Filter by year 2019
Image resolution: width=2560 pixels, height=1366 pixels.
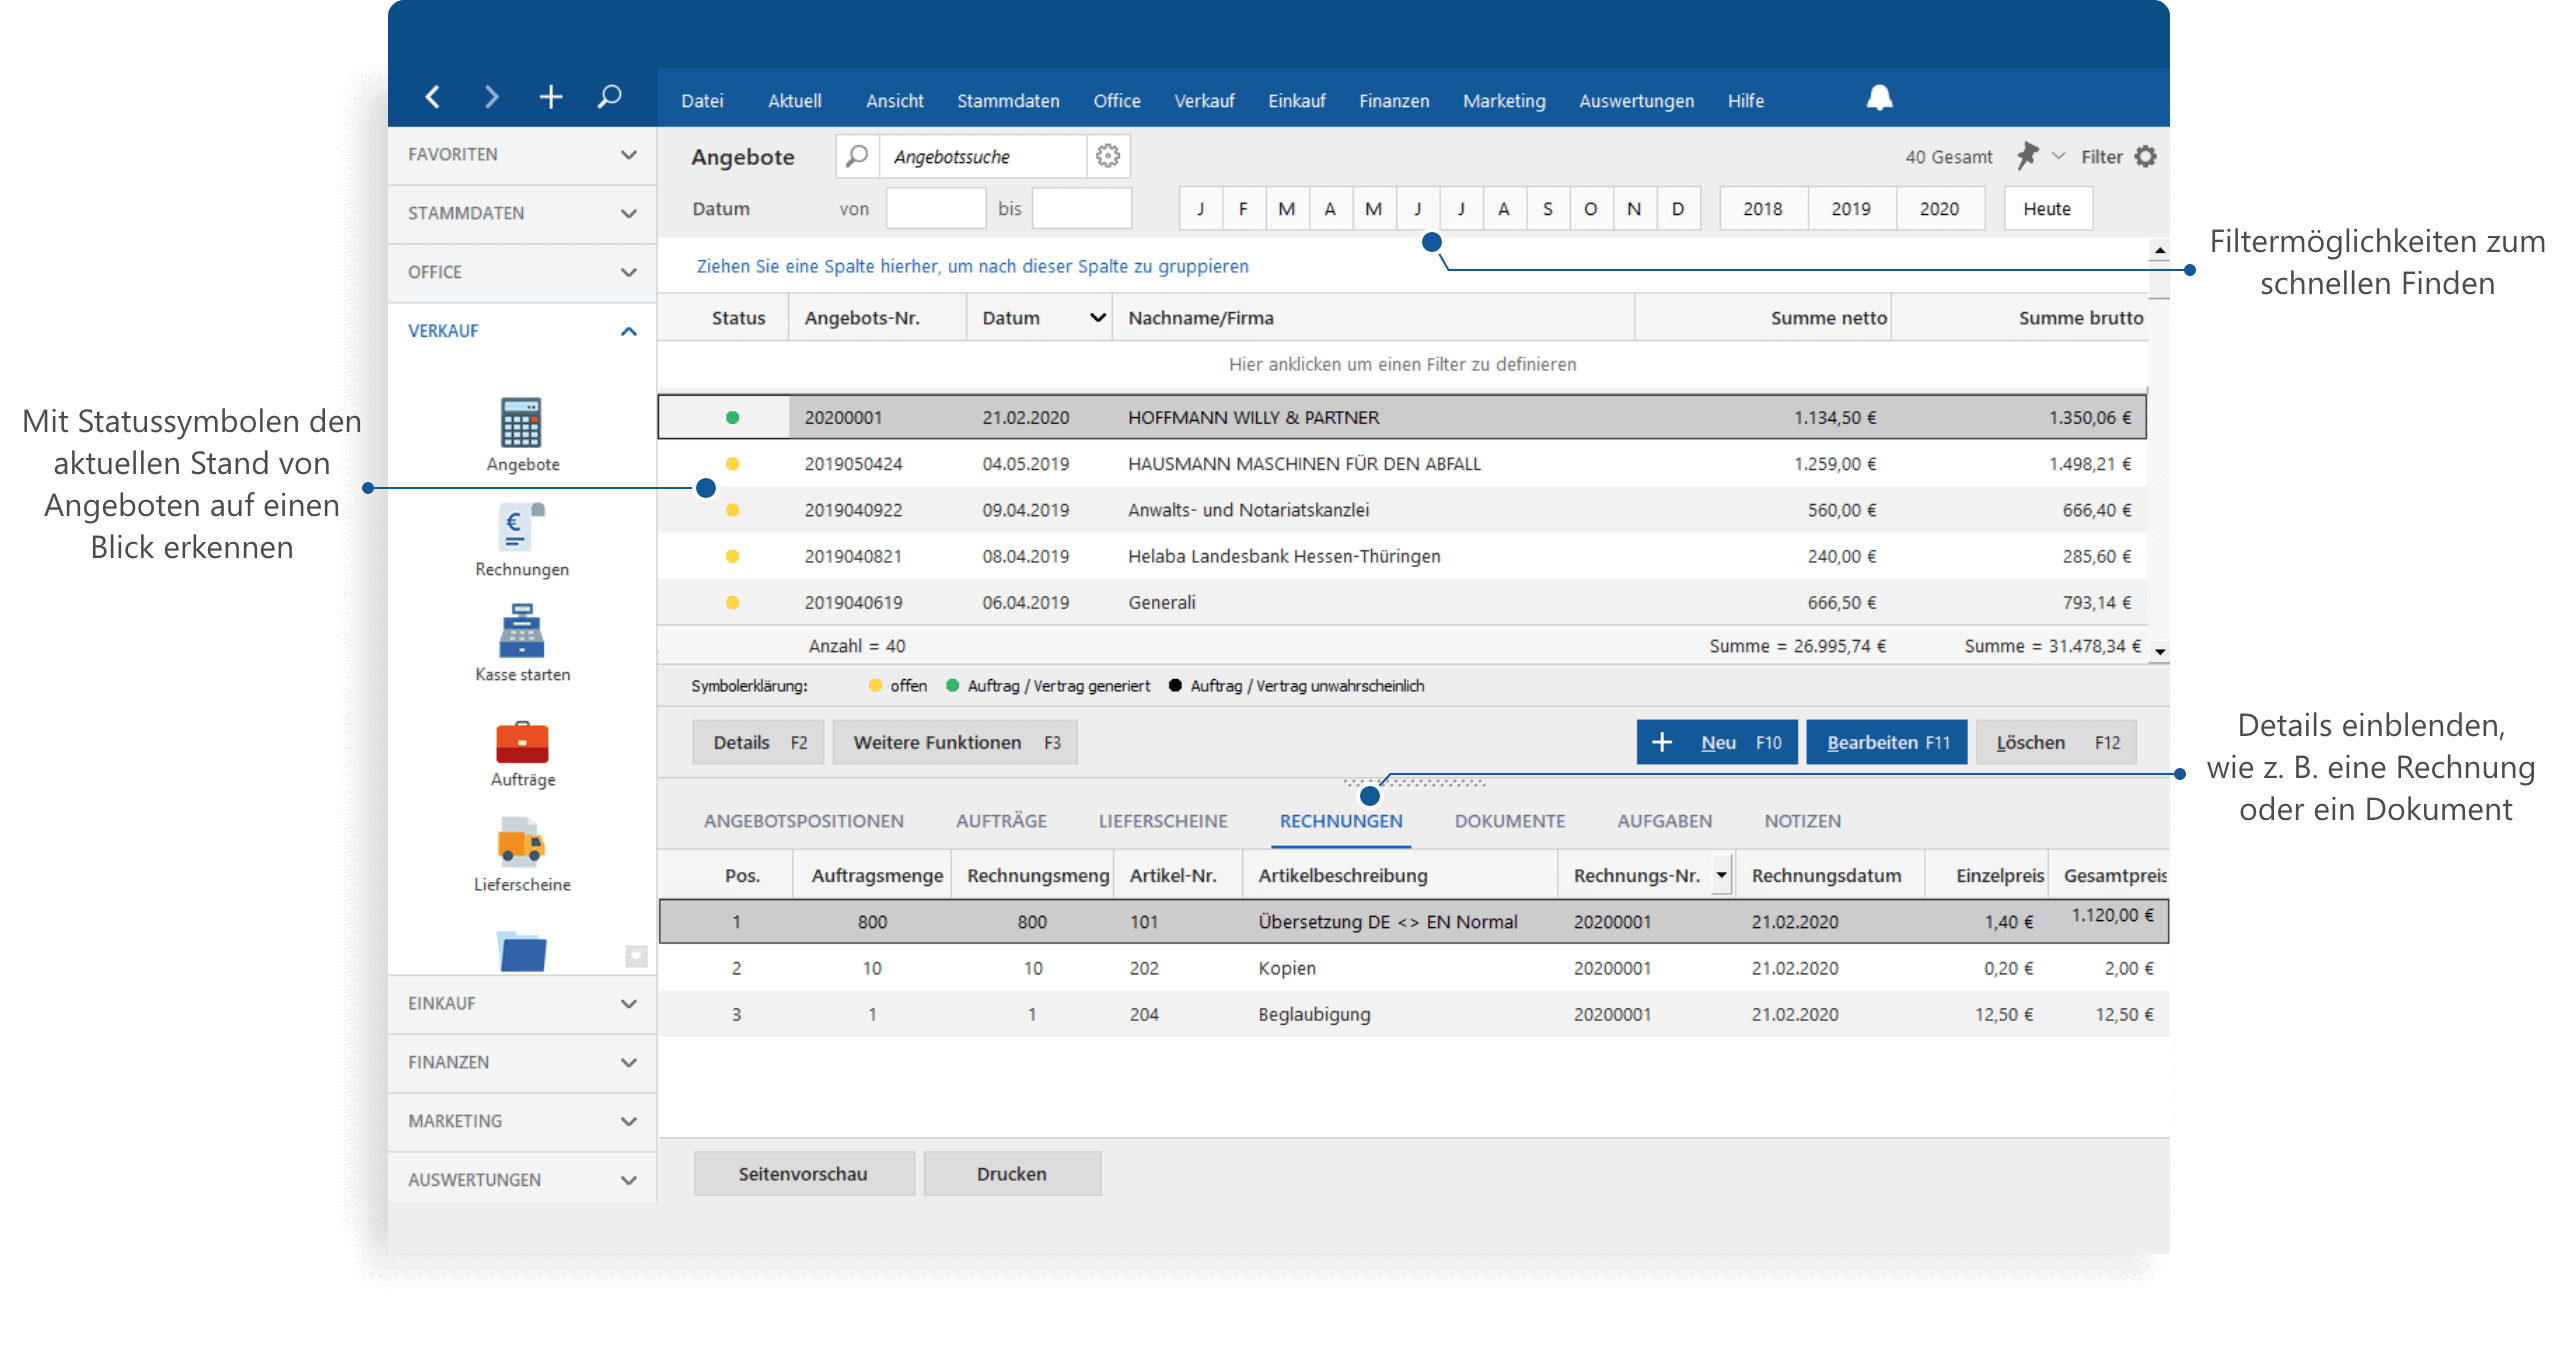[x=1850, y=209]
